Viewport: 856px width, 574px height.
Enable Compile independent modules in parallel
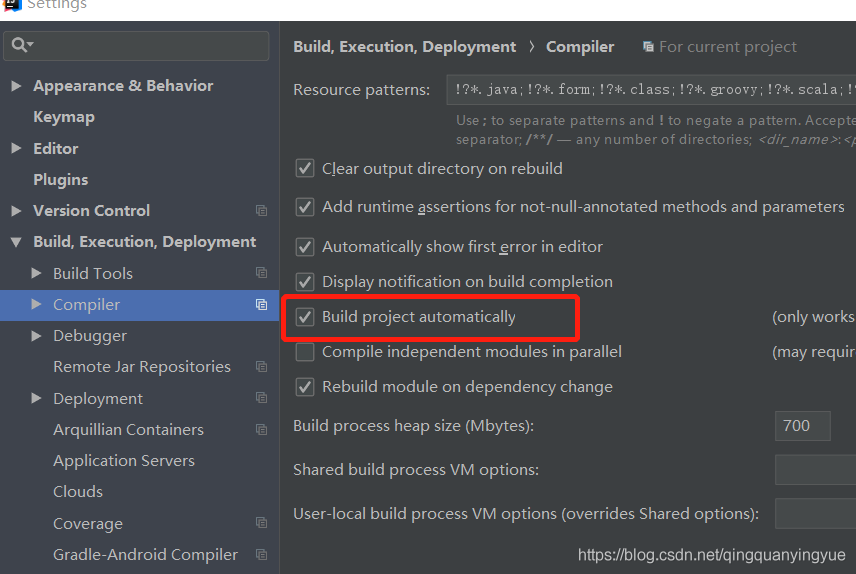point(305,352)
